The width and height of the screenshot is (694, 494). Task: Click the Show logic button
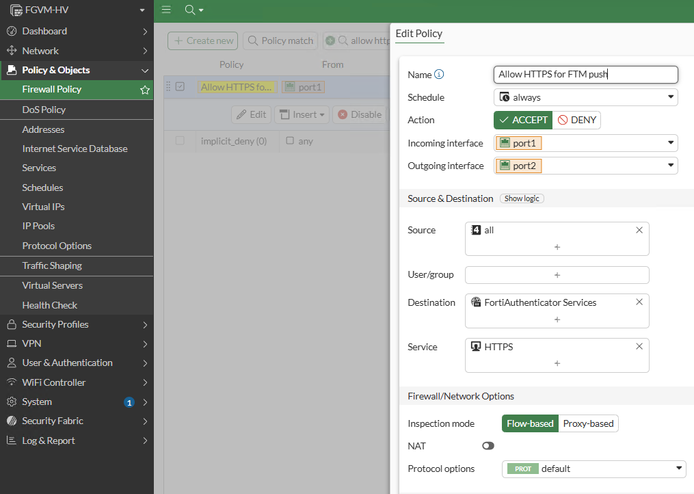pyautogui.click(x=522, y=199)
